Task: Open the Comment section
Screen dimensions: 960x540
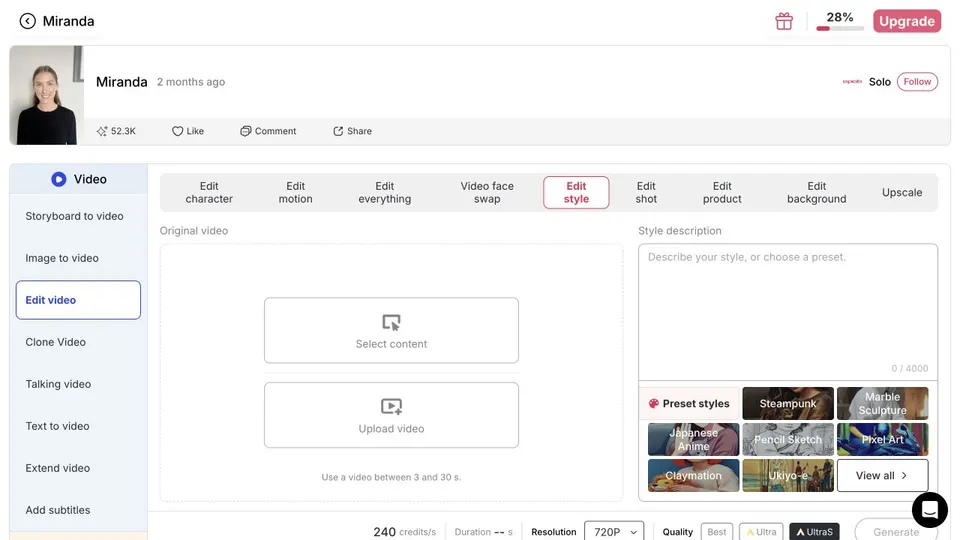Action: coord(268,131)
